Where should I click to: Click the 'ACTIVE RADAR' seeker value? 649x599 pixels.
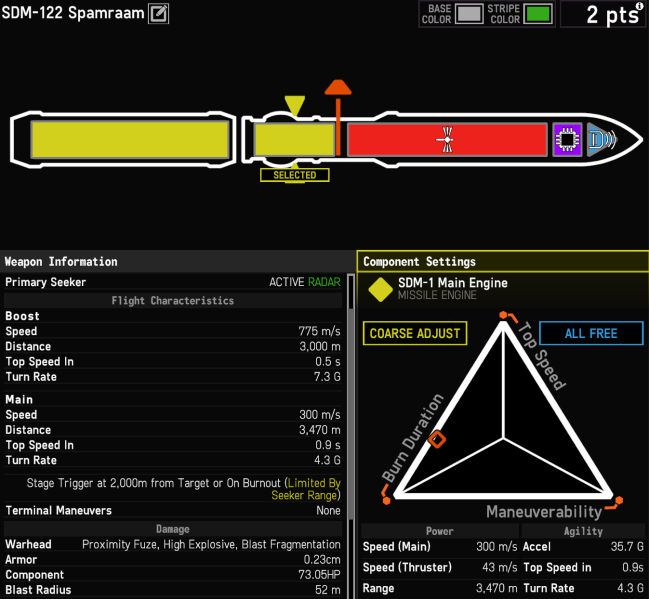(305, 282)
